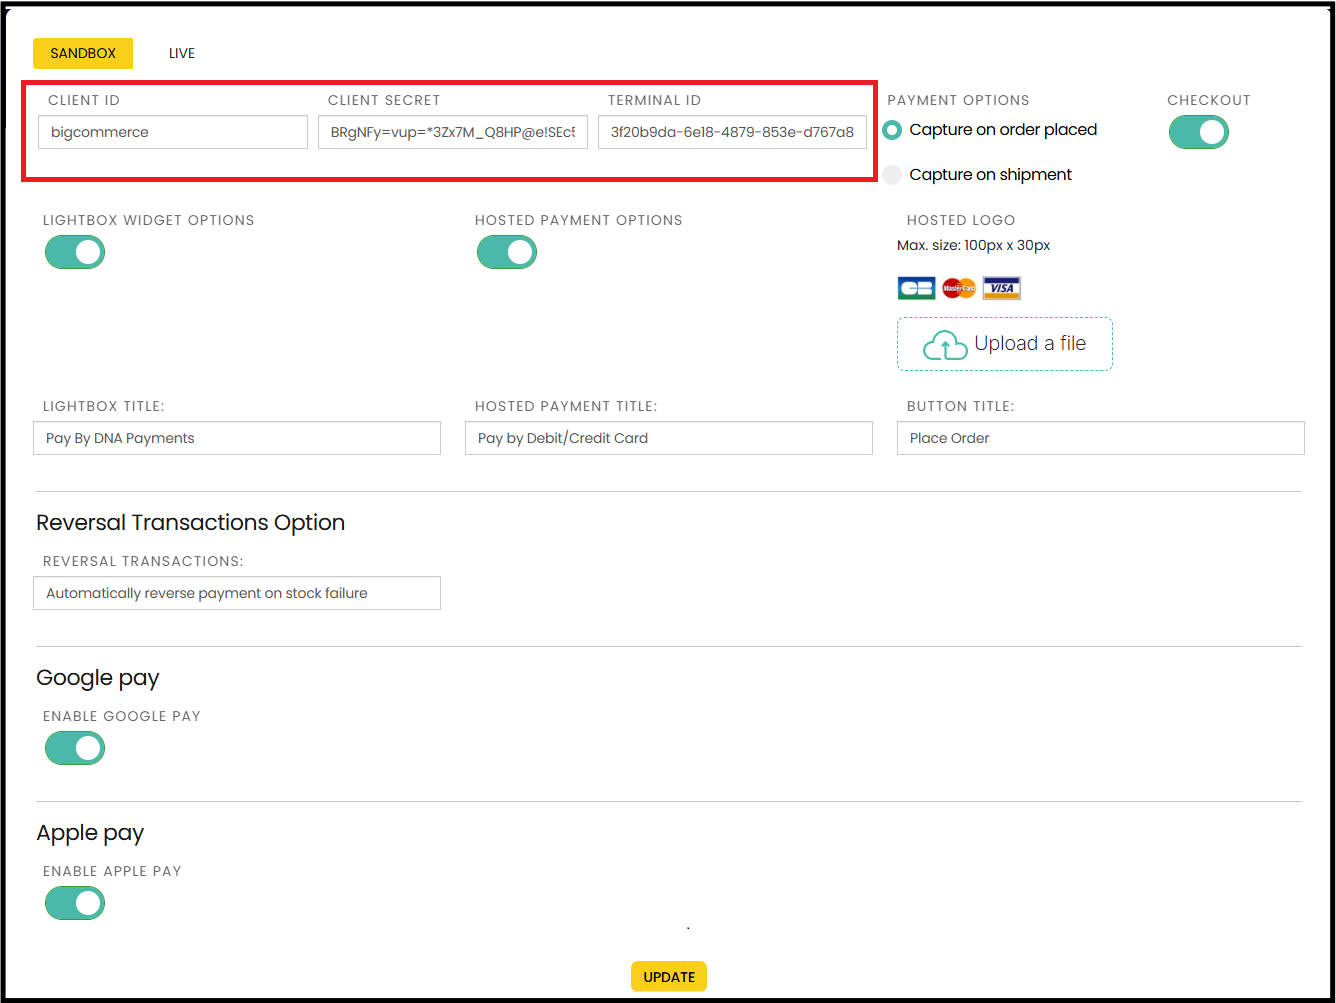Turn off Enable Google Pay
This screenshot has height=1003, width=1336.
[75, 748]
